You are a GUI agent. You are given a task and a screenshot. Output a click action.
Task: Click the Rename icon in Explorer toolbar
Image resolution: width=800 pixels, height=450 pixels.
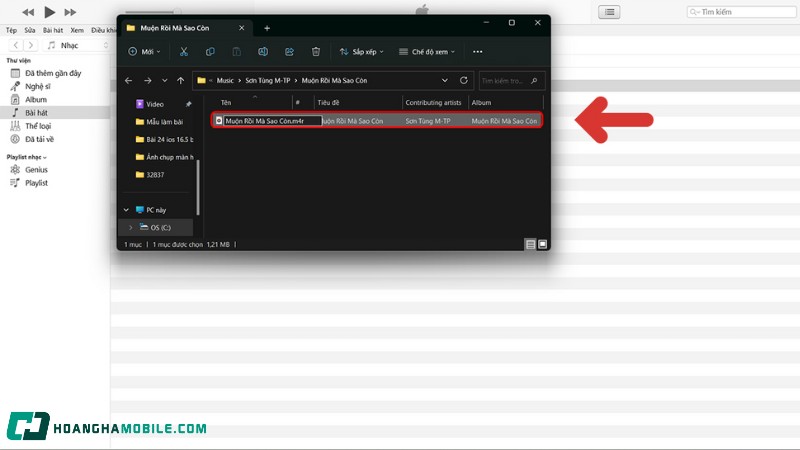pyautogui.click(x=263, y=52)
